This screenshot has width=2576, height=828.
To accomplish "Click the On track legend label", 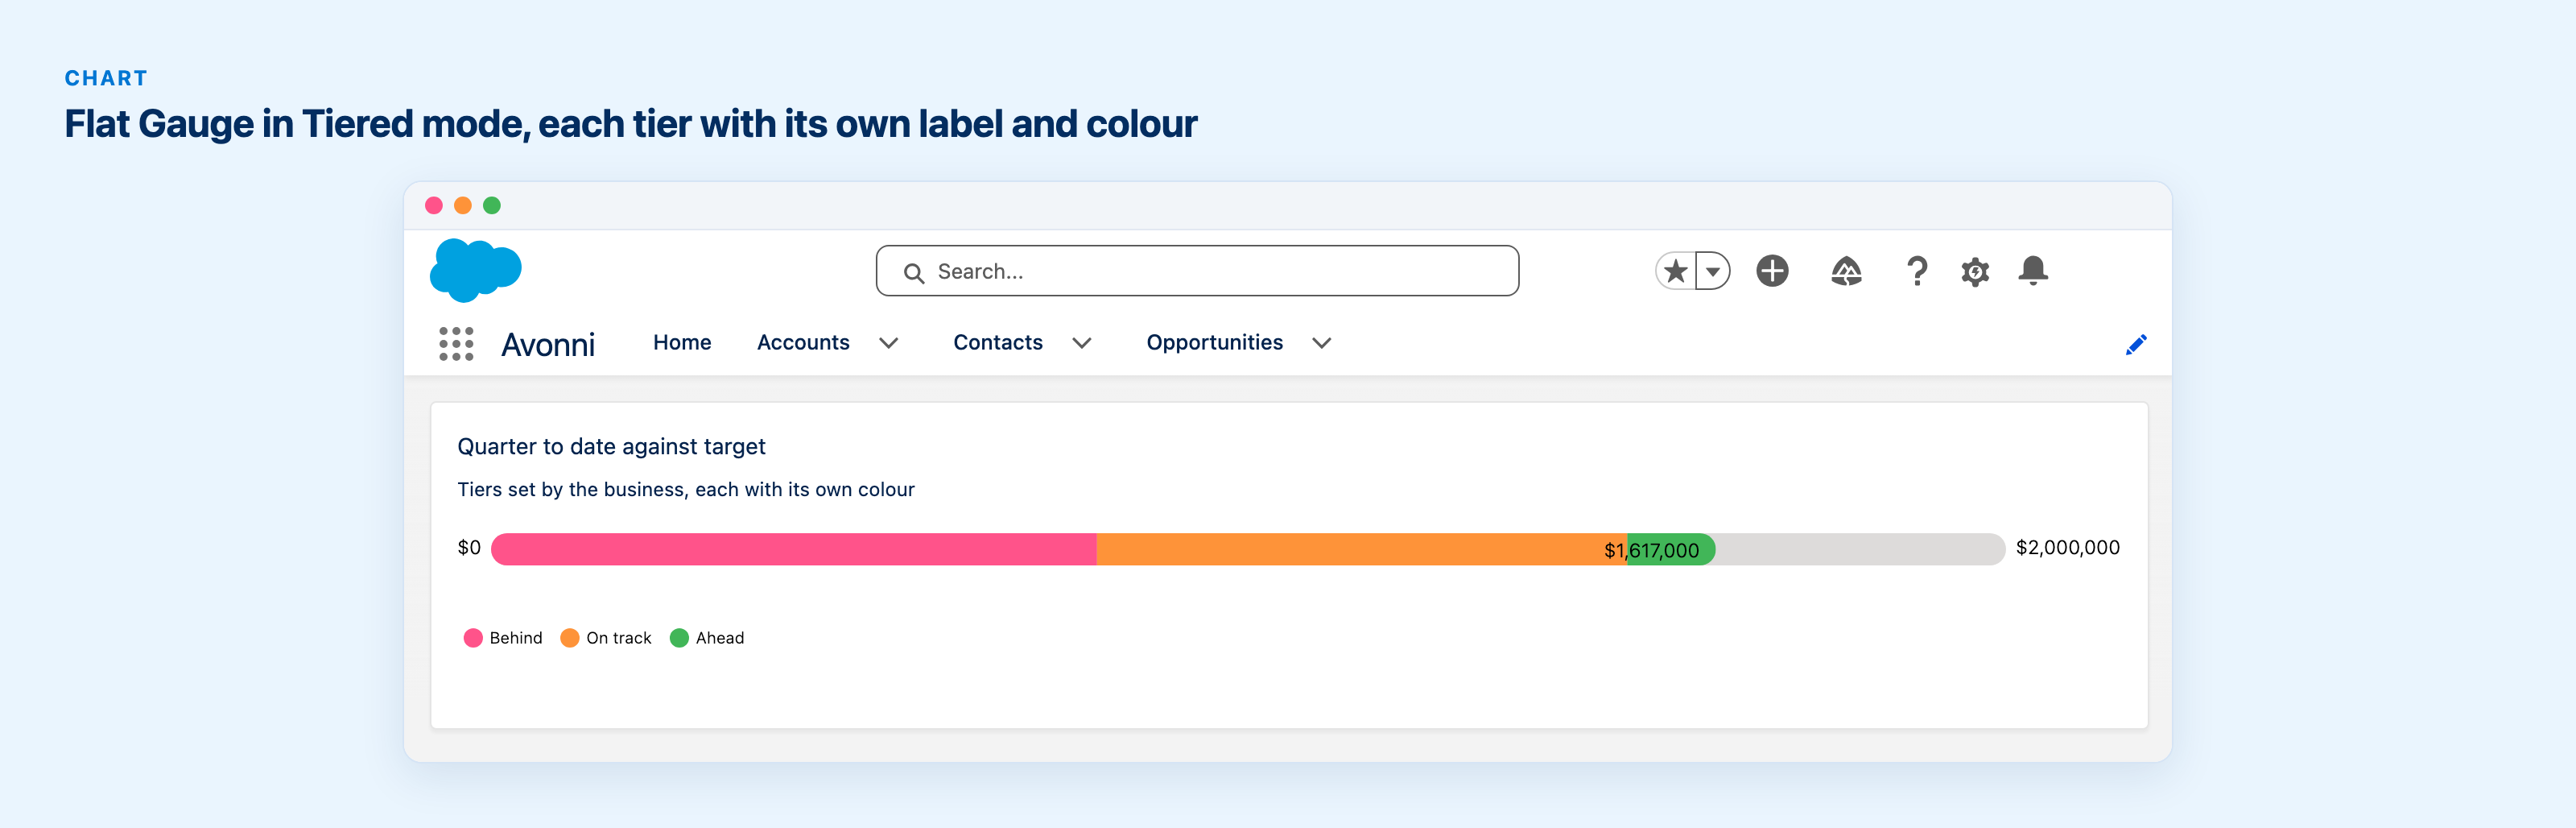I will click(618, 638).
